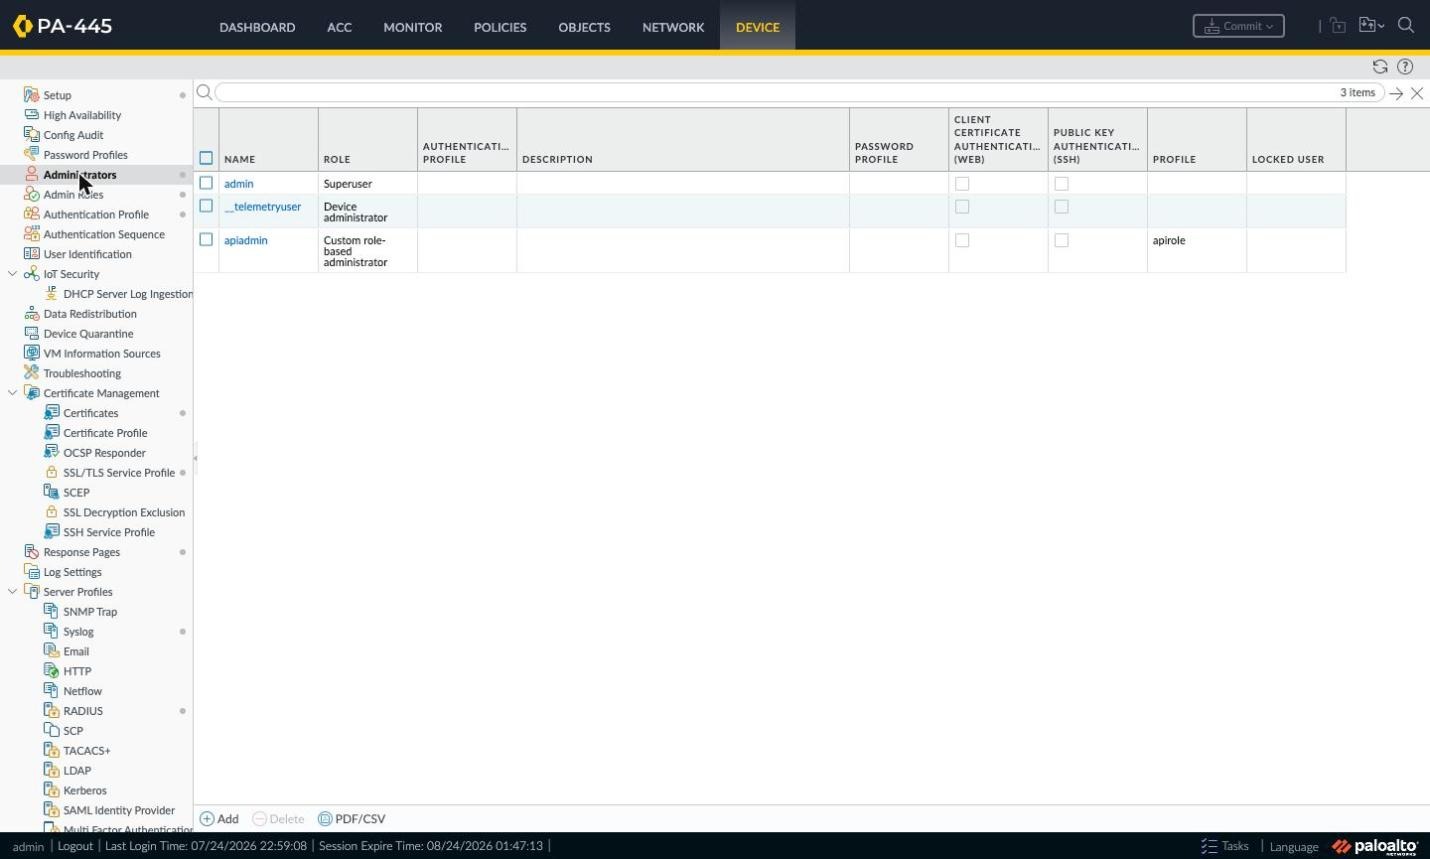
Task: Click the global search magnifier icon
Action: click(x=1406, y=26)
